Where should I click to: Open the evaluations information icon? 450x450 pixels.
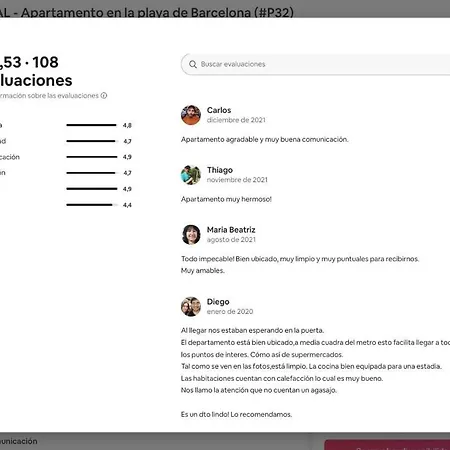pos(104,96)
